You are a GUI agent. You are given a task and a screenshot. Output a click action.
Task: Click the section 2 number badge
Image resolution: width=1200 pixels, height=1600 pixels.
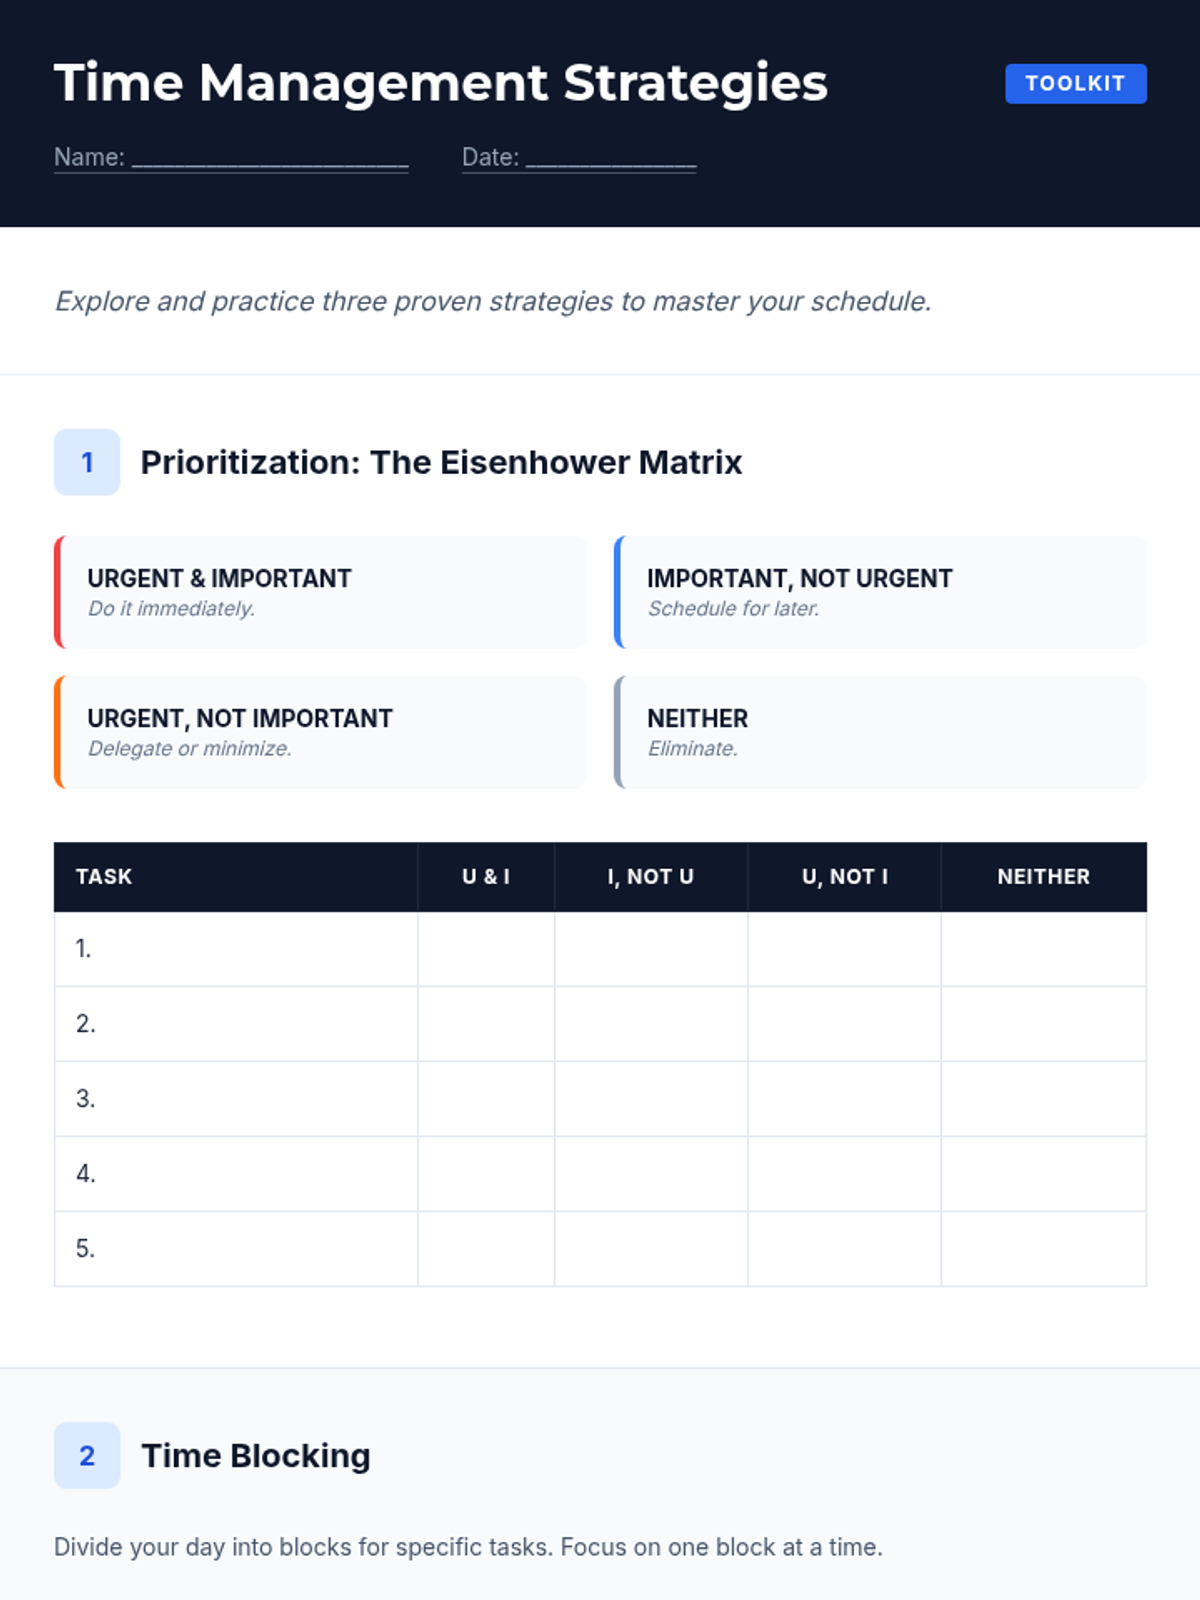[x=87, y=1455]
